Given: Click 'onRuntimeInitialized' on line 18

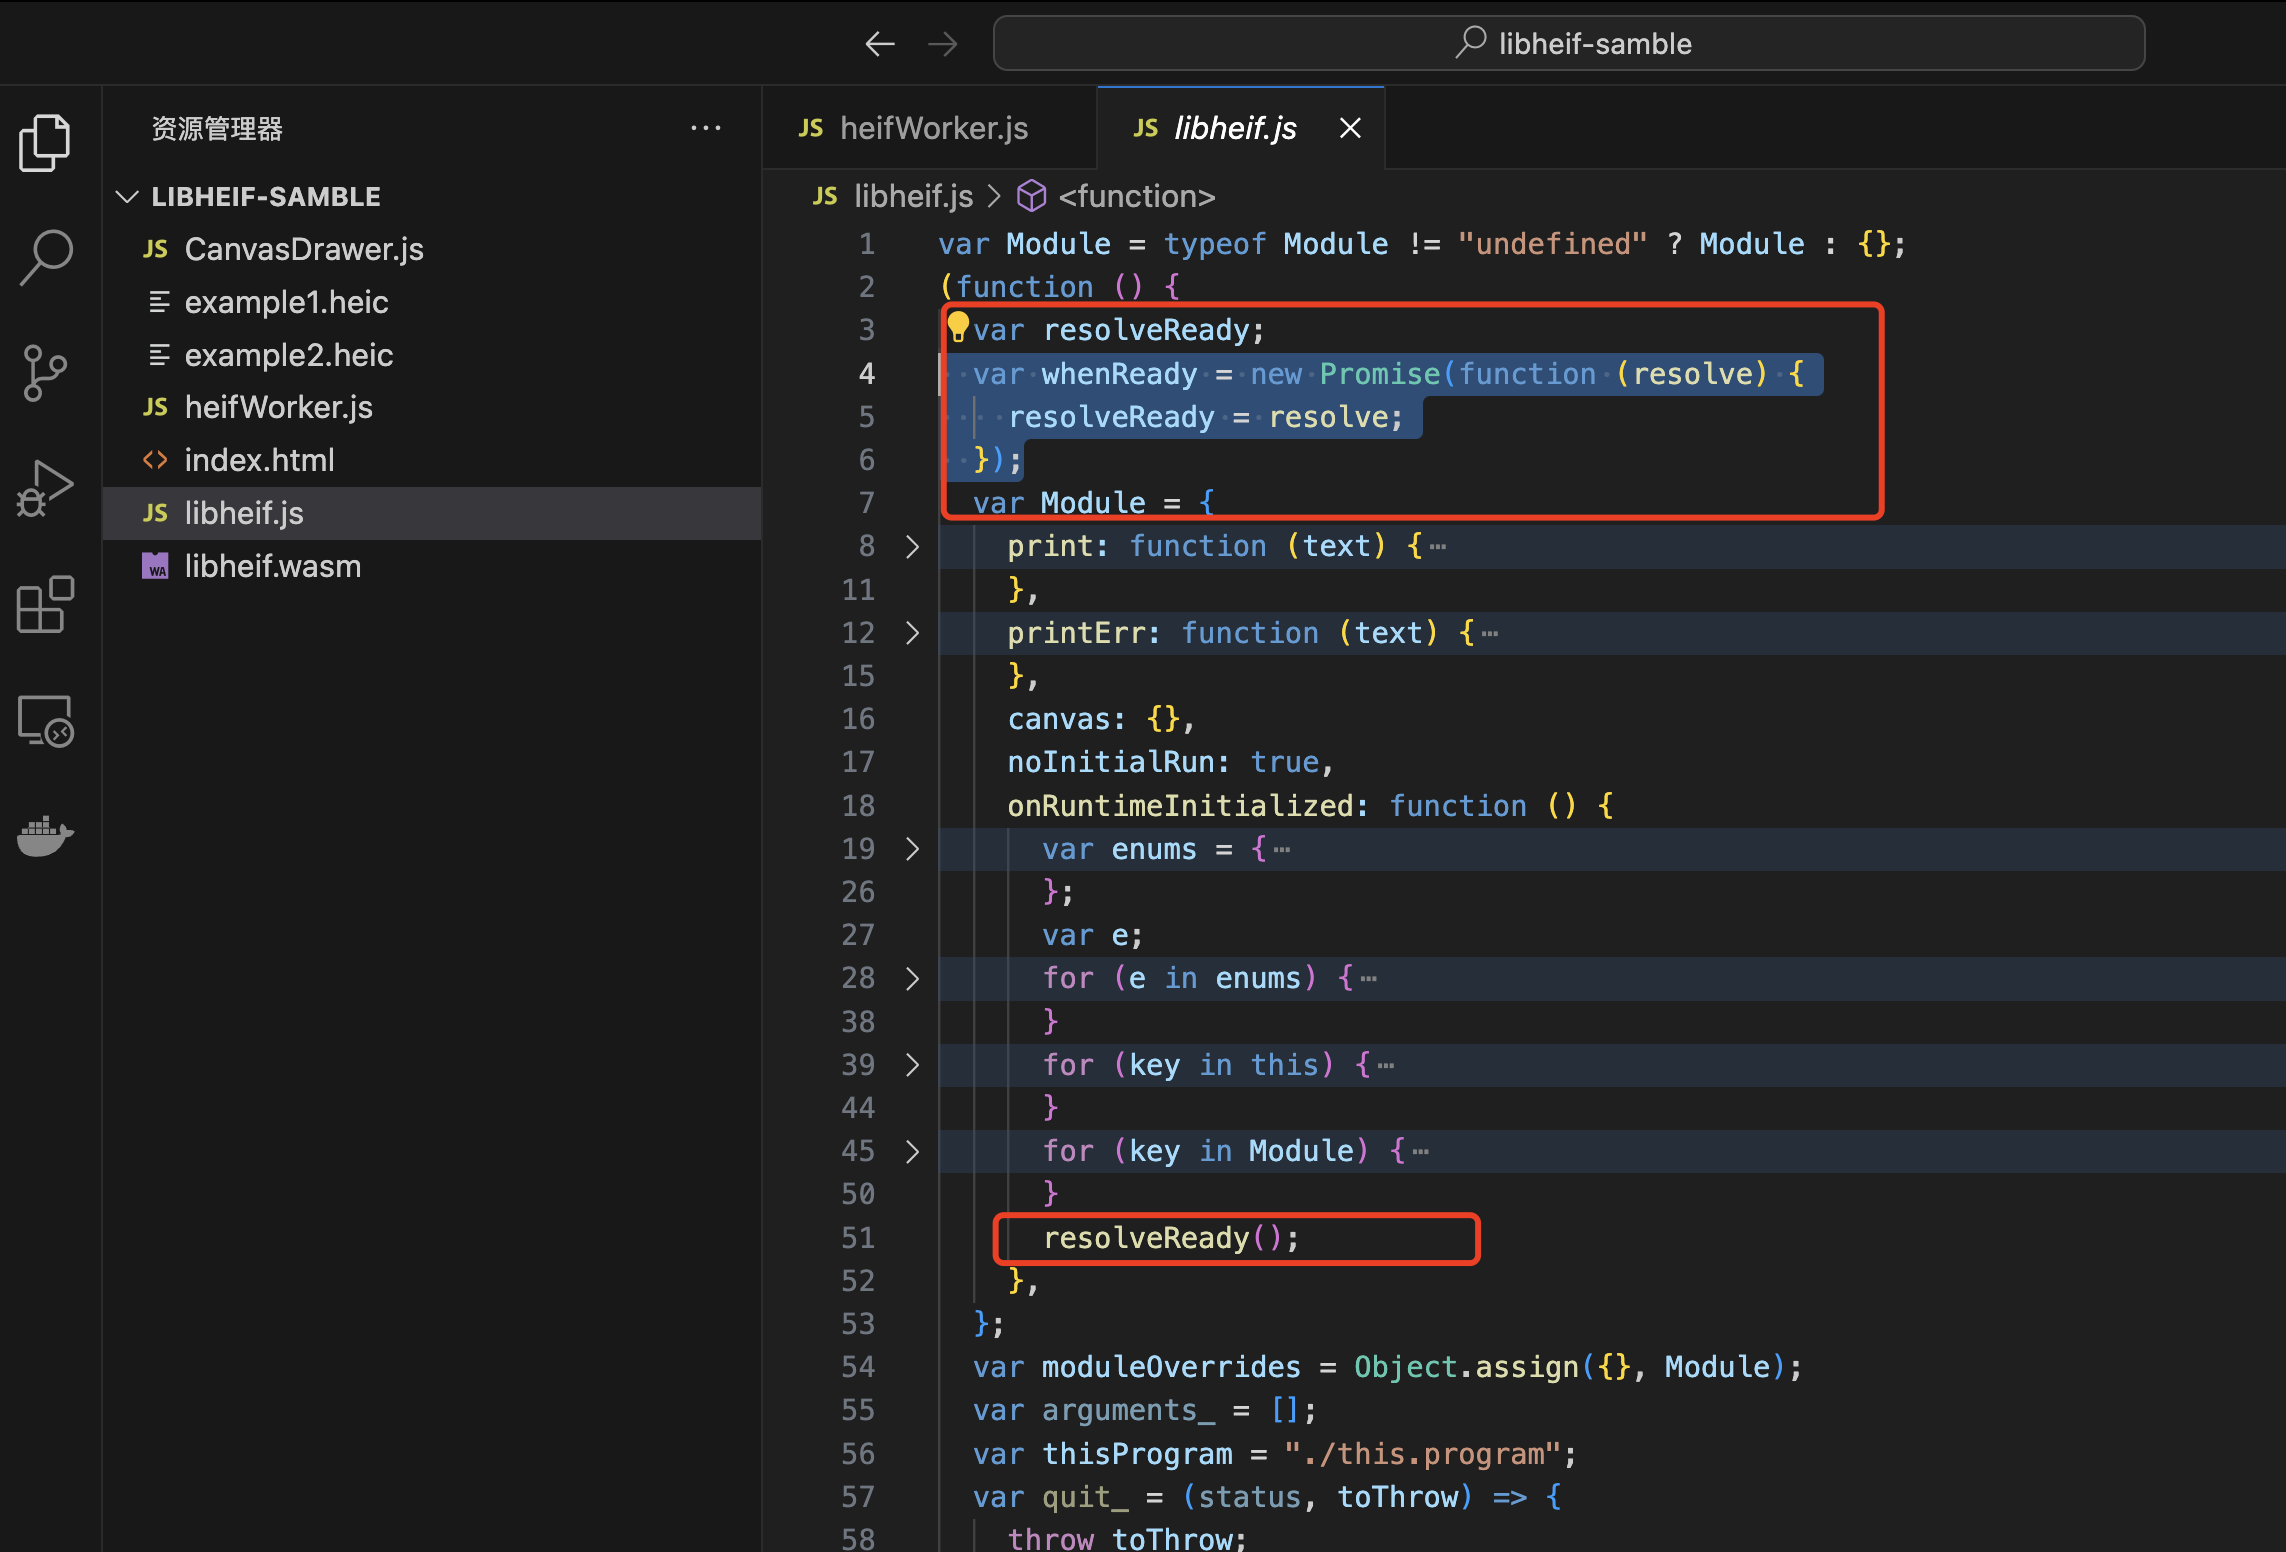Looking at the screenshot, I should coord(1180,806).
